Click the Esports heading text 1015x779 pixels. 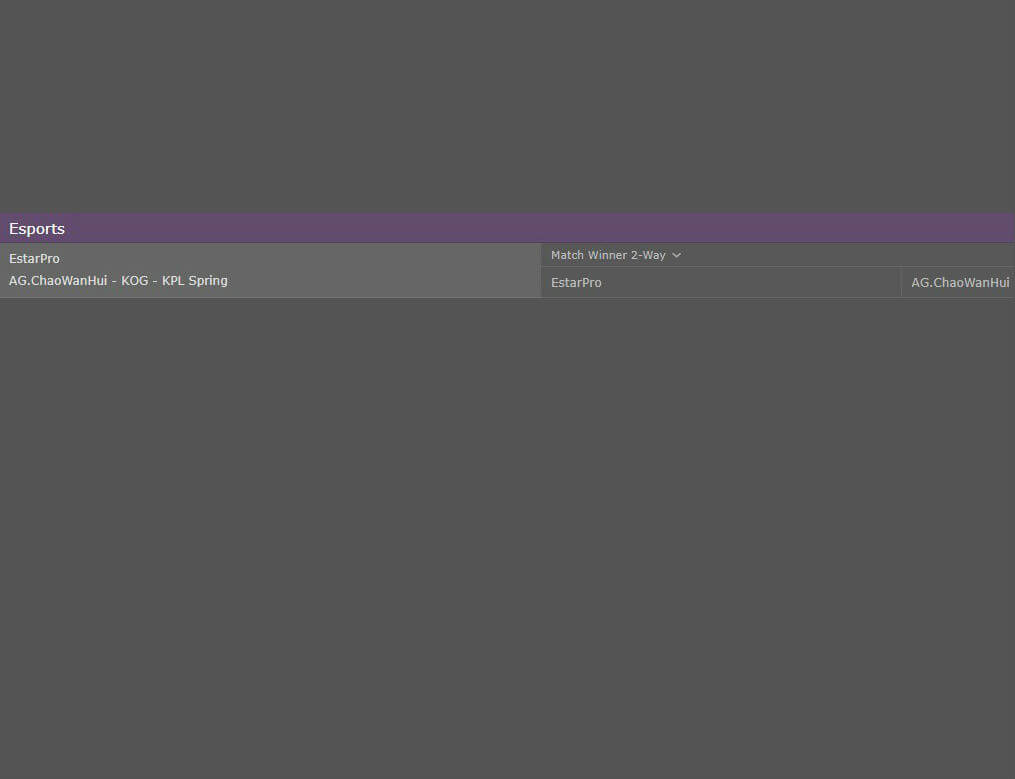point(37,229)
